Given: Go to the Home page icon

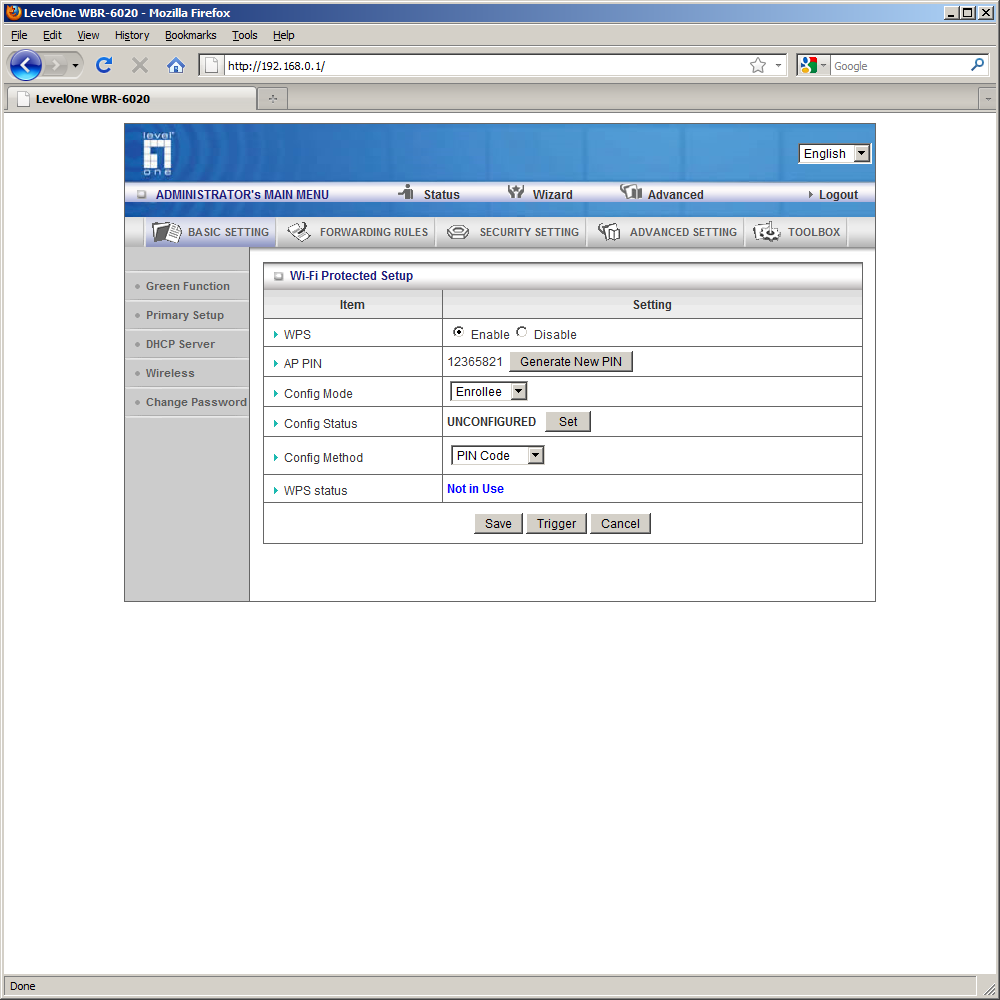Looking at the screenshot, I should tap(175, 65).
